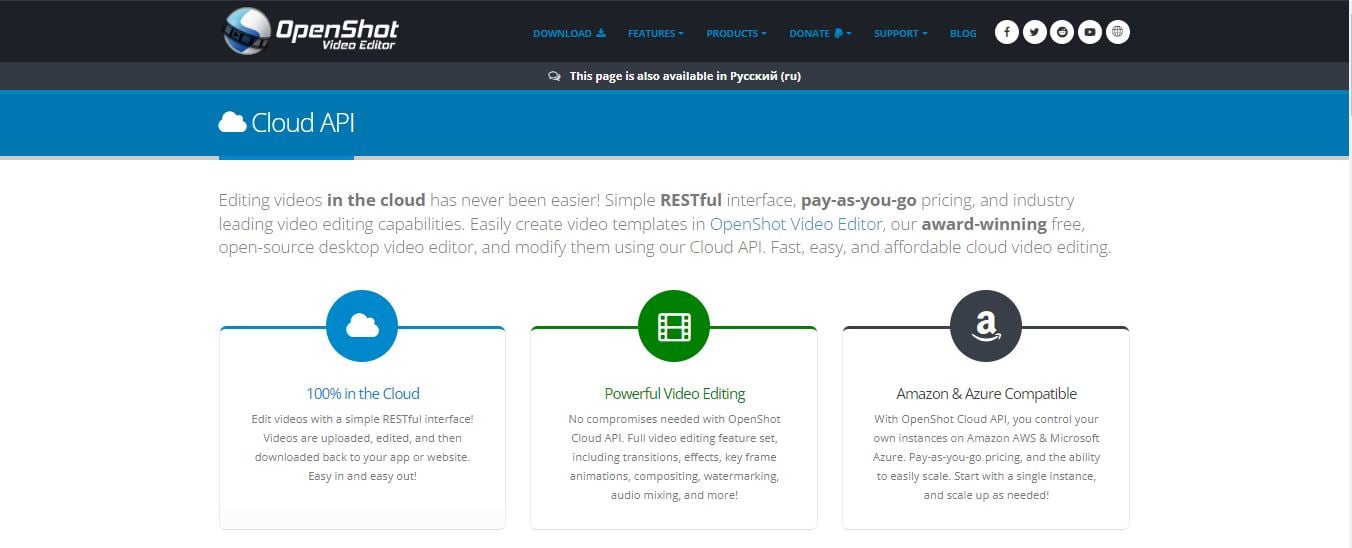Open the Donate dropdown menu
Screen dimensions: 1352x548
tap(820, 34)
